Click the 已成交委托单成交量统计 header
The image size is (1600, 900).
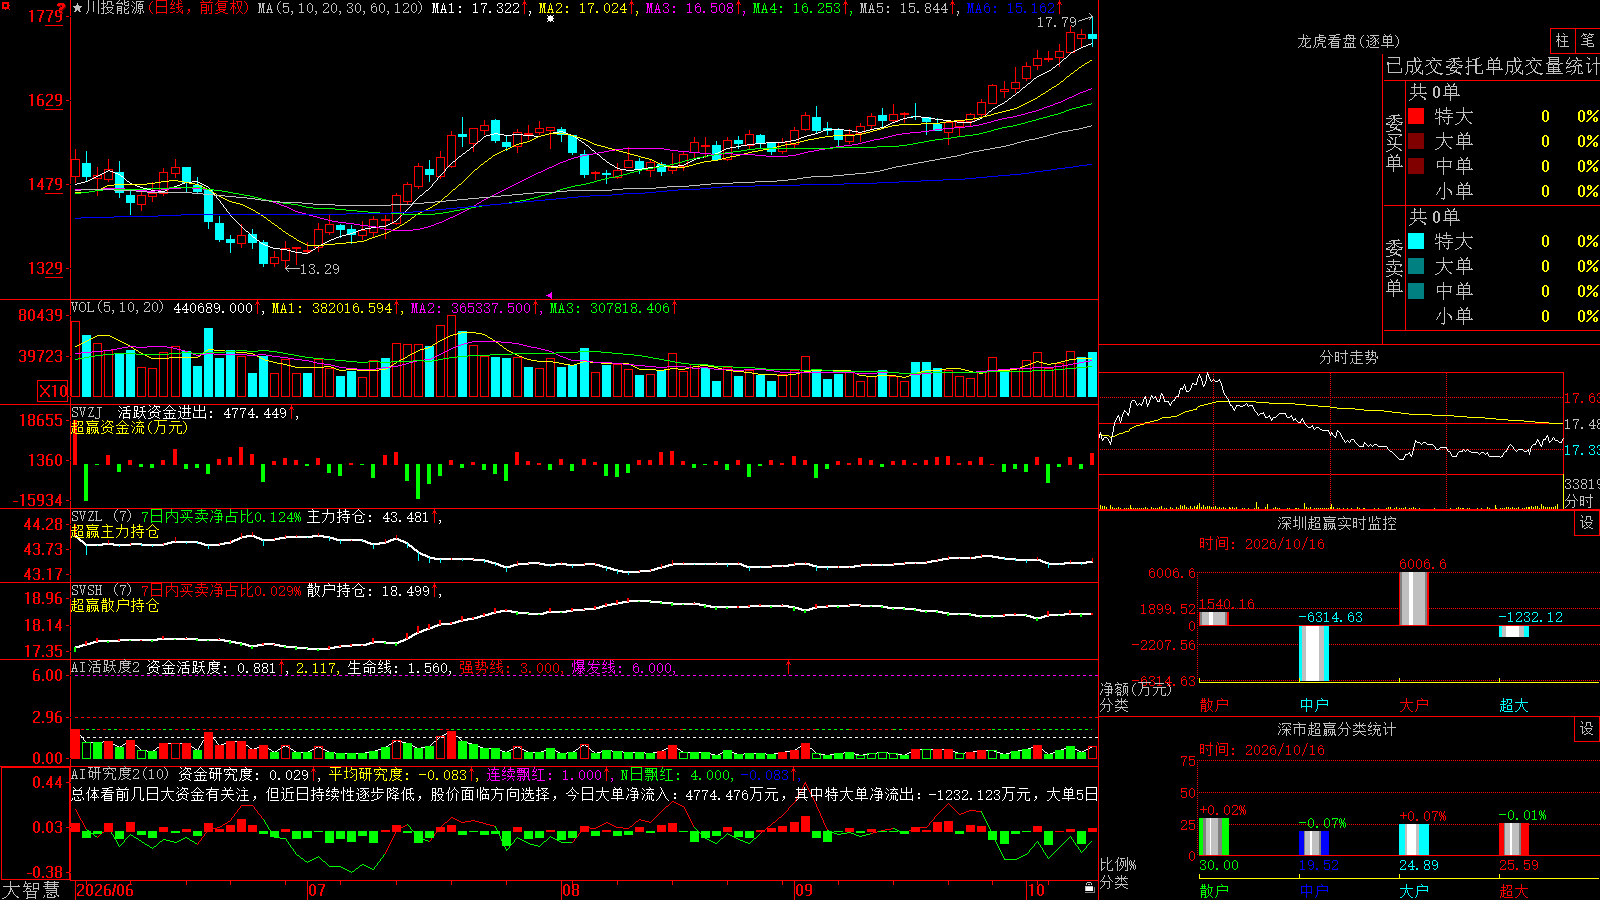1492,66
